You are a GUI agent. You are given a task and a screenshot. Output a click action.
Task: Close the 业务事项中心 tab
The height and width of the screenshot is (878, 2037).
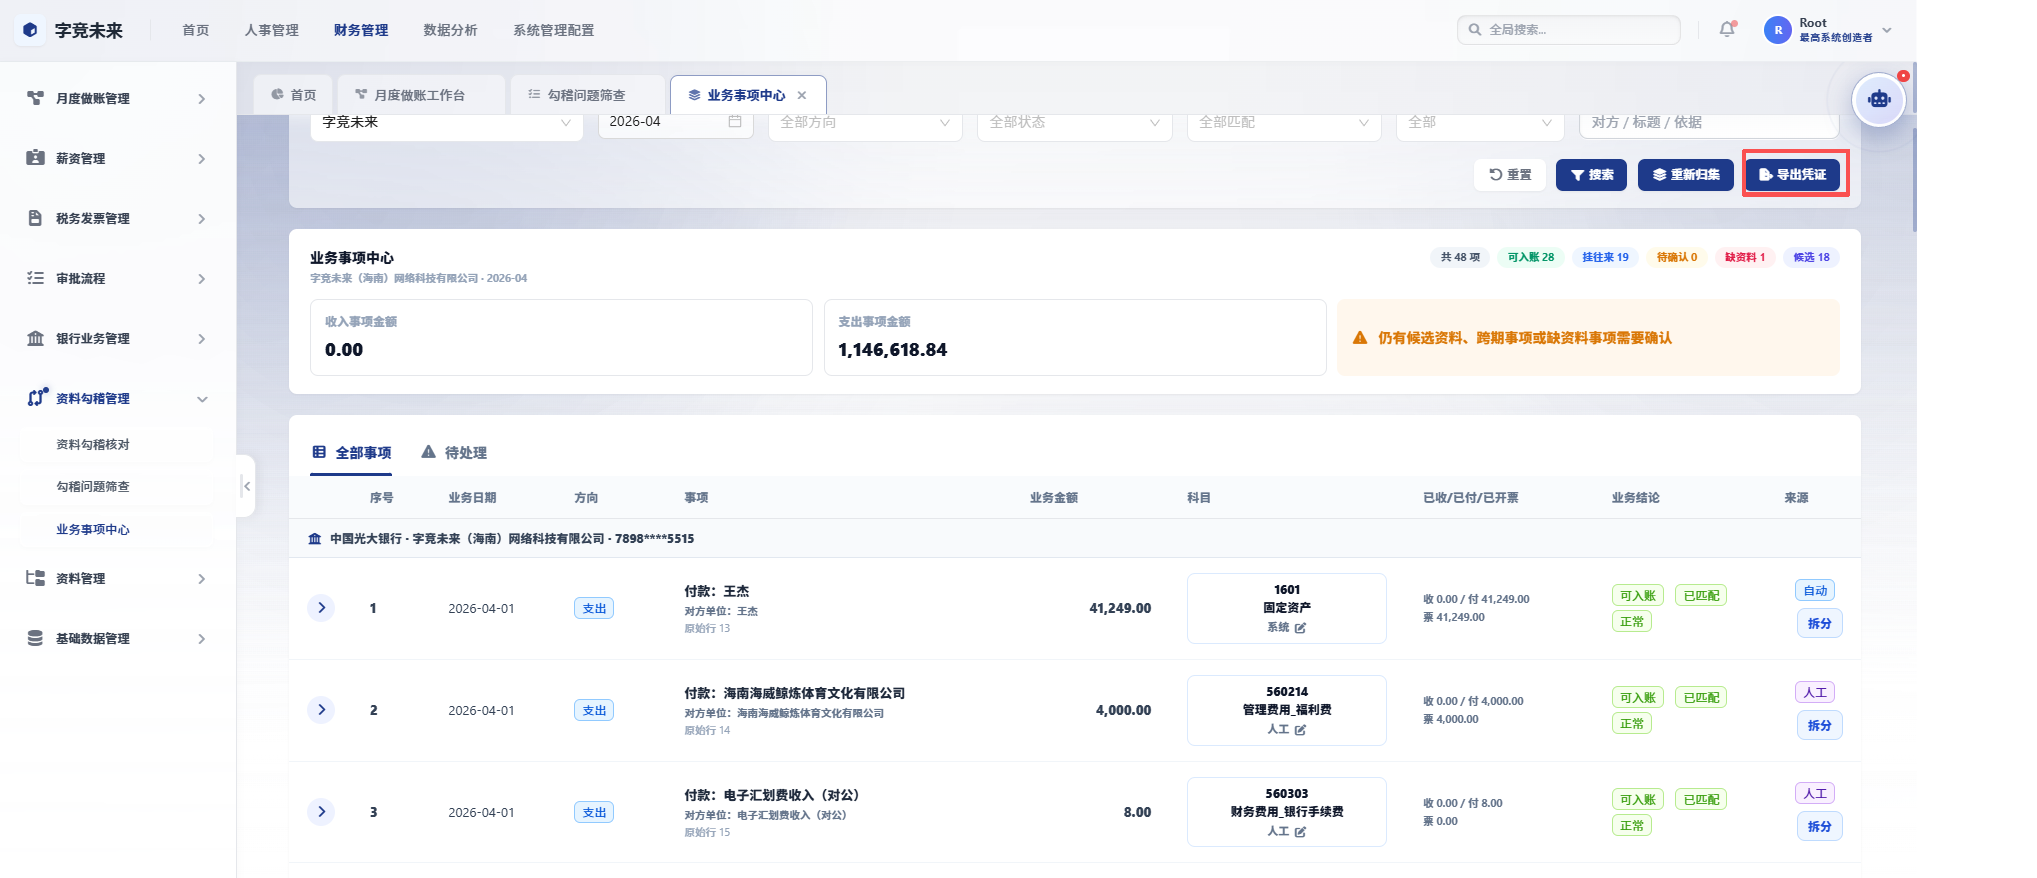802,95
